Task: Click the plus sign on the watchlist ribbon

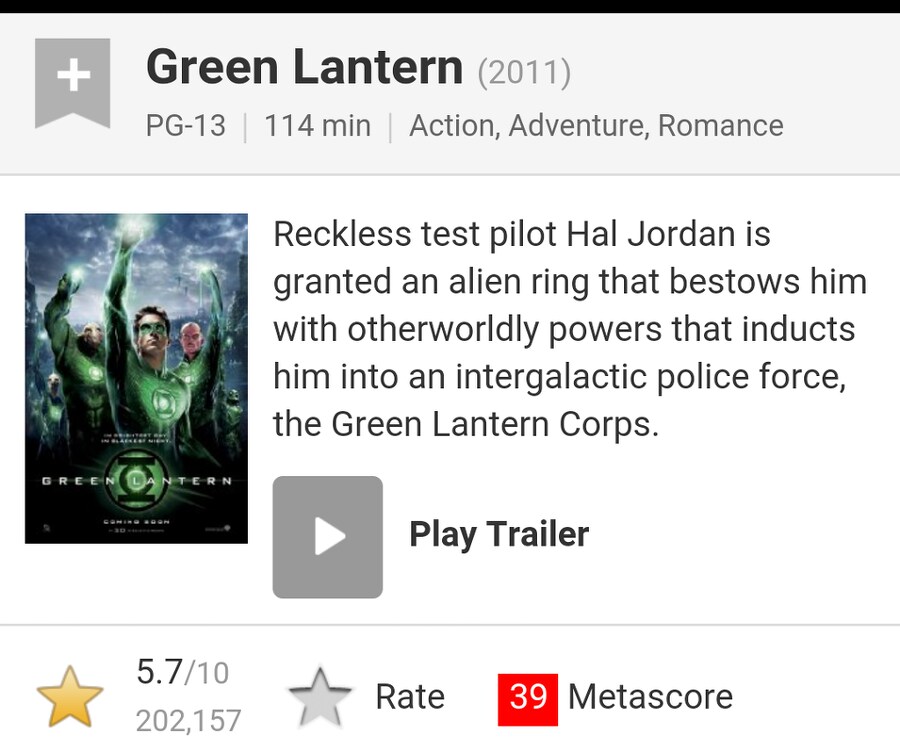Action: point(73,75)
